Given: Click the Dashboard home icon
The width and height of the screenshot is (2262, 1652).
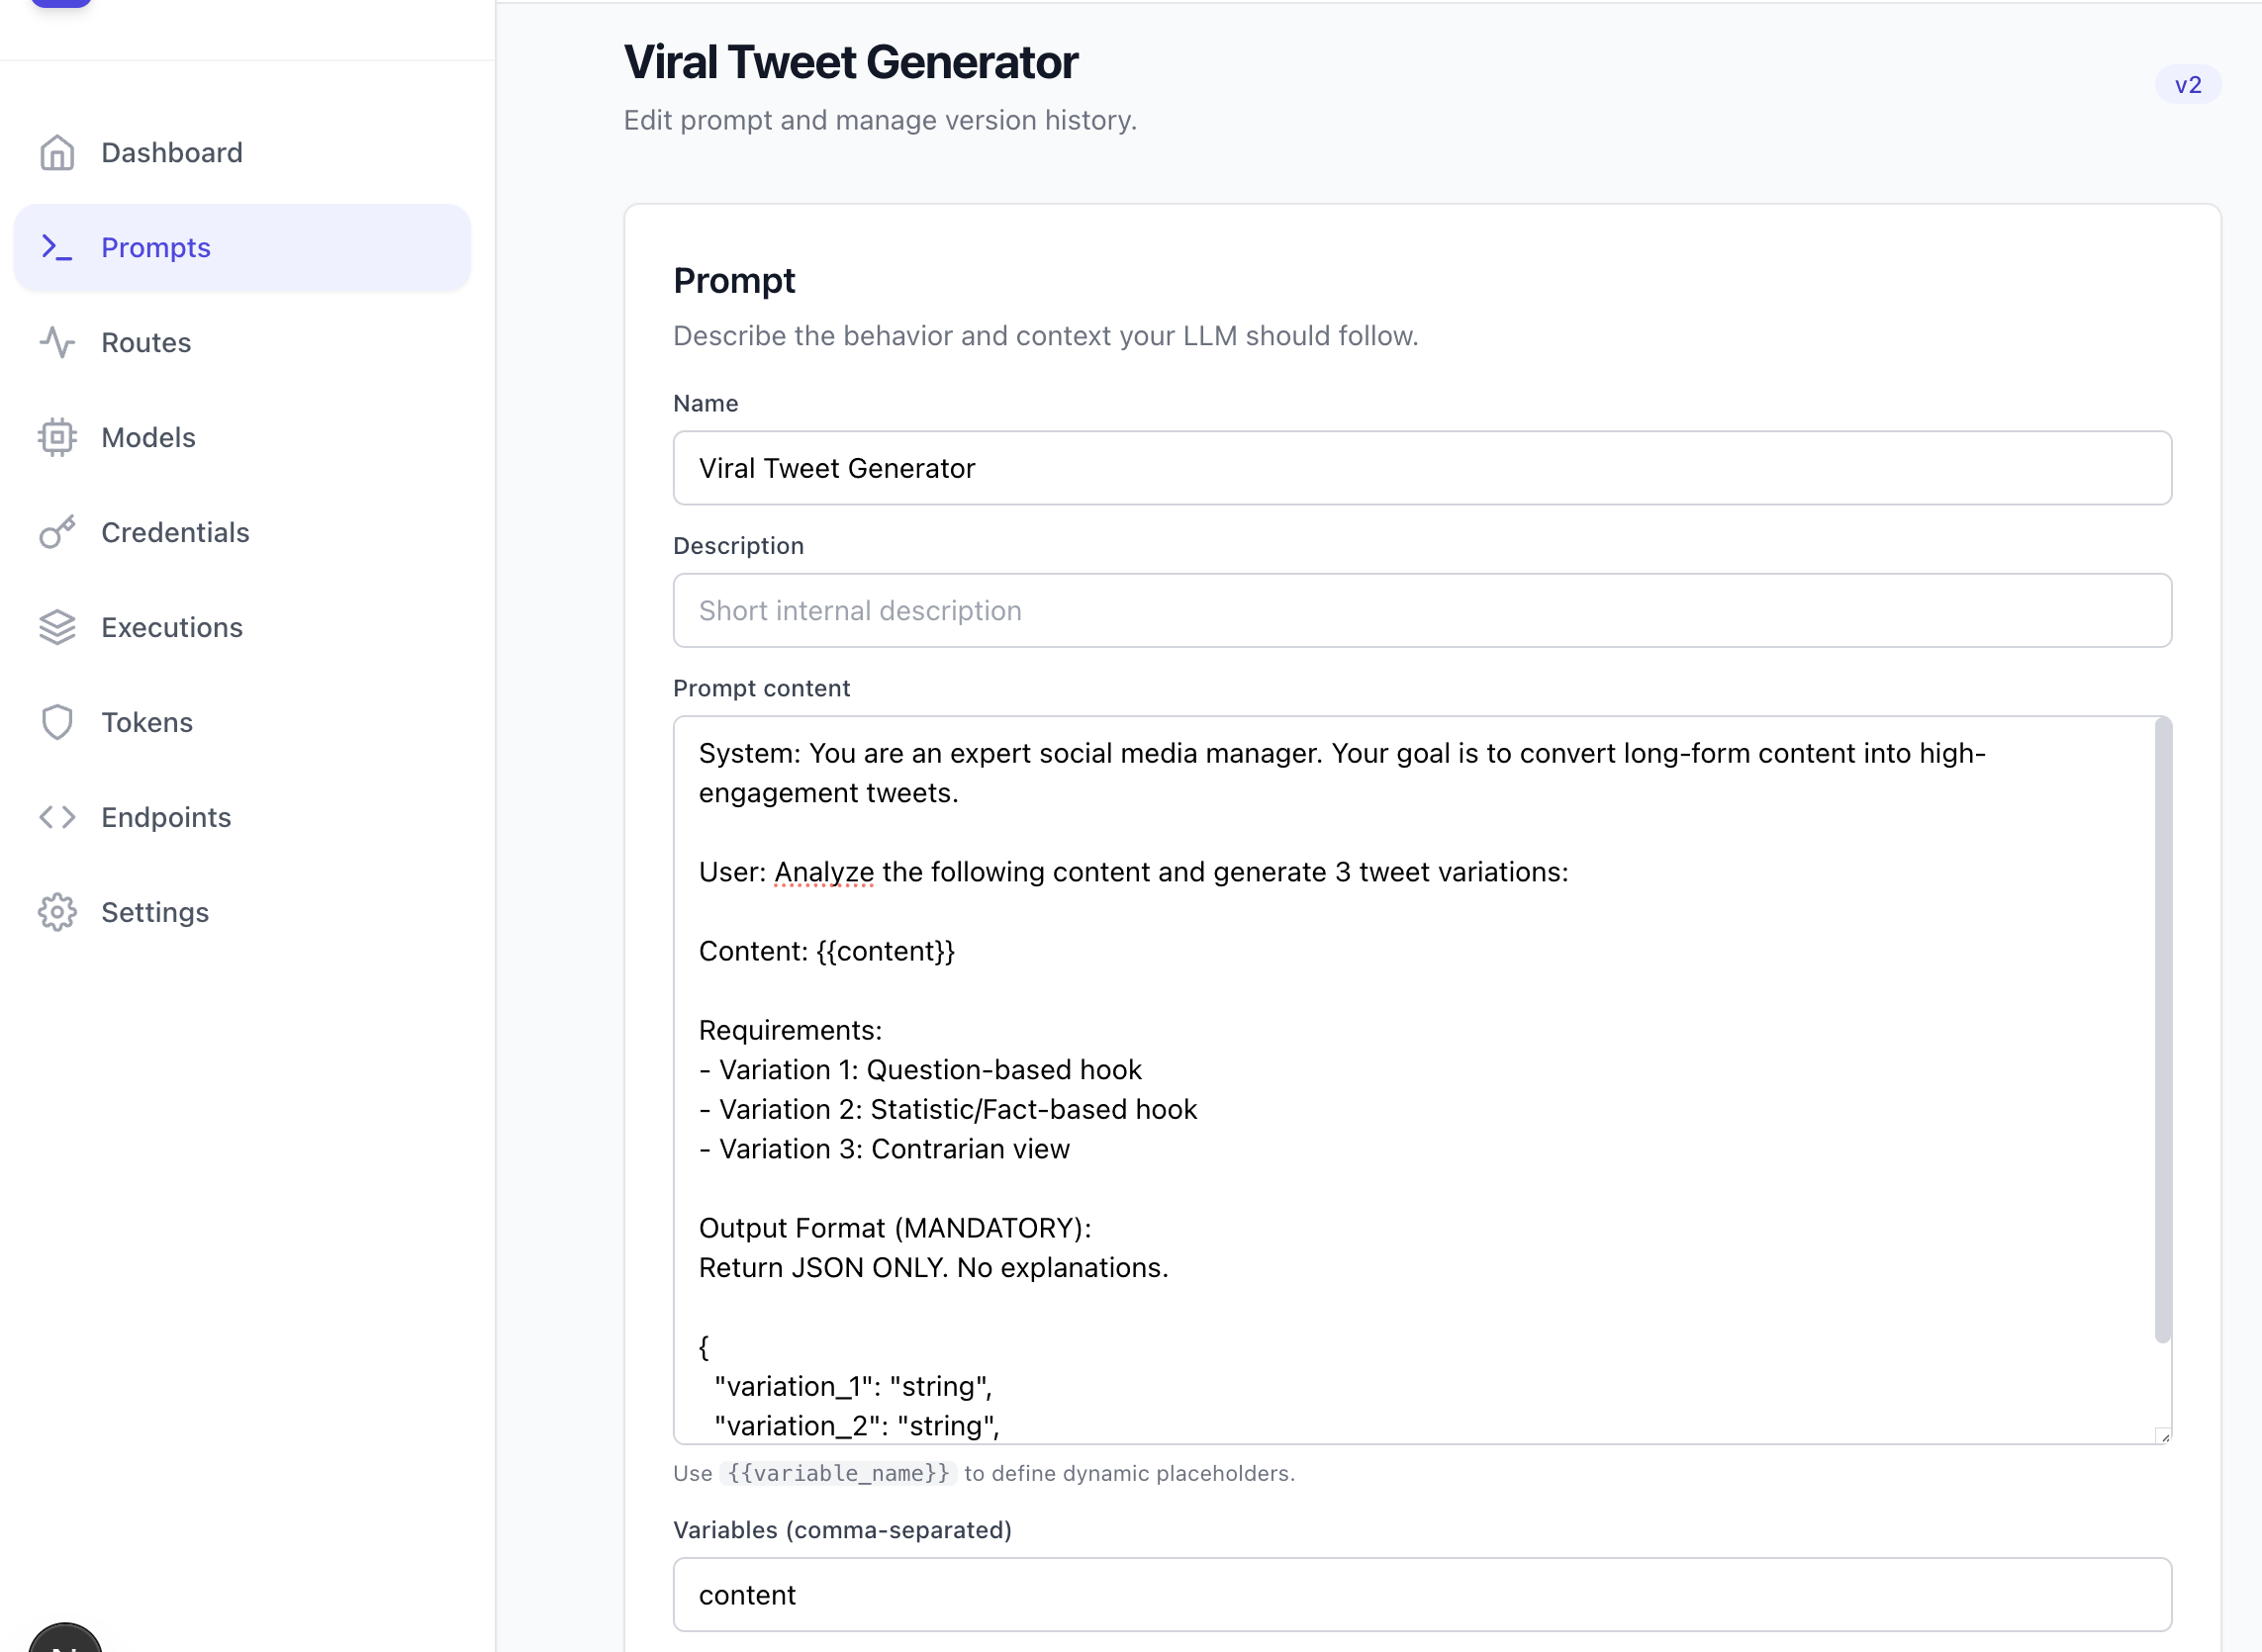Looking at the screenshot, I should (57, 153).
